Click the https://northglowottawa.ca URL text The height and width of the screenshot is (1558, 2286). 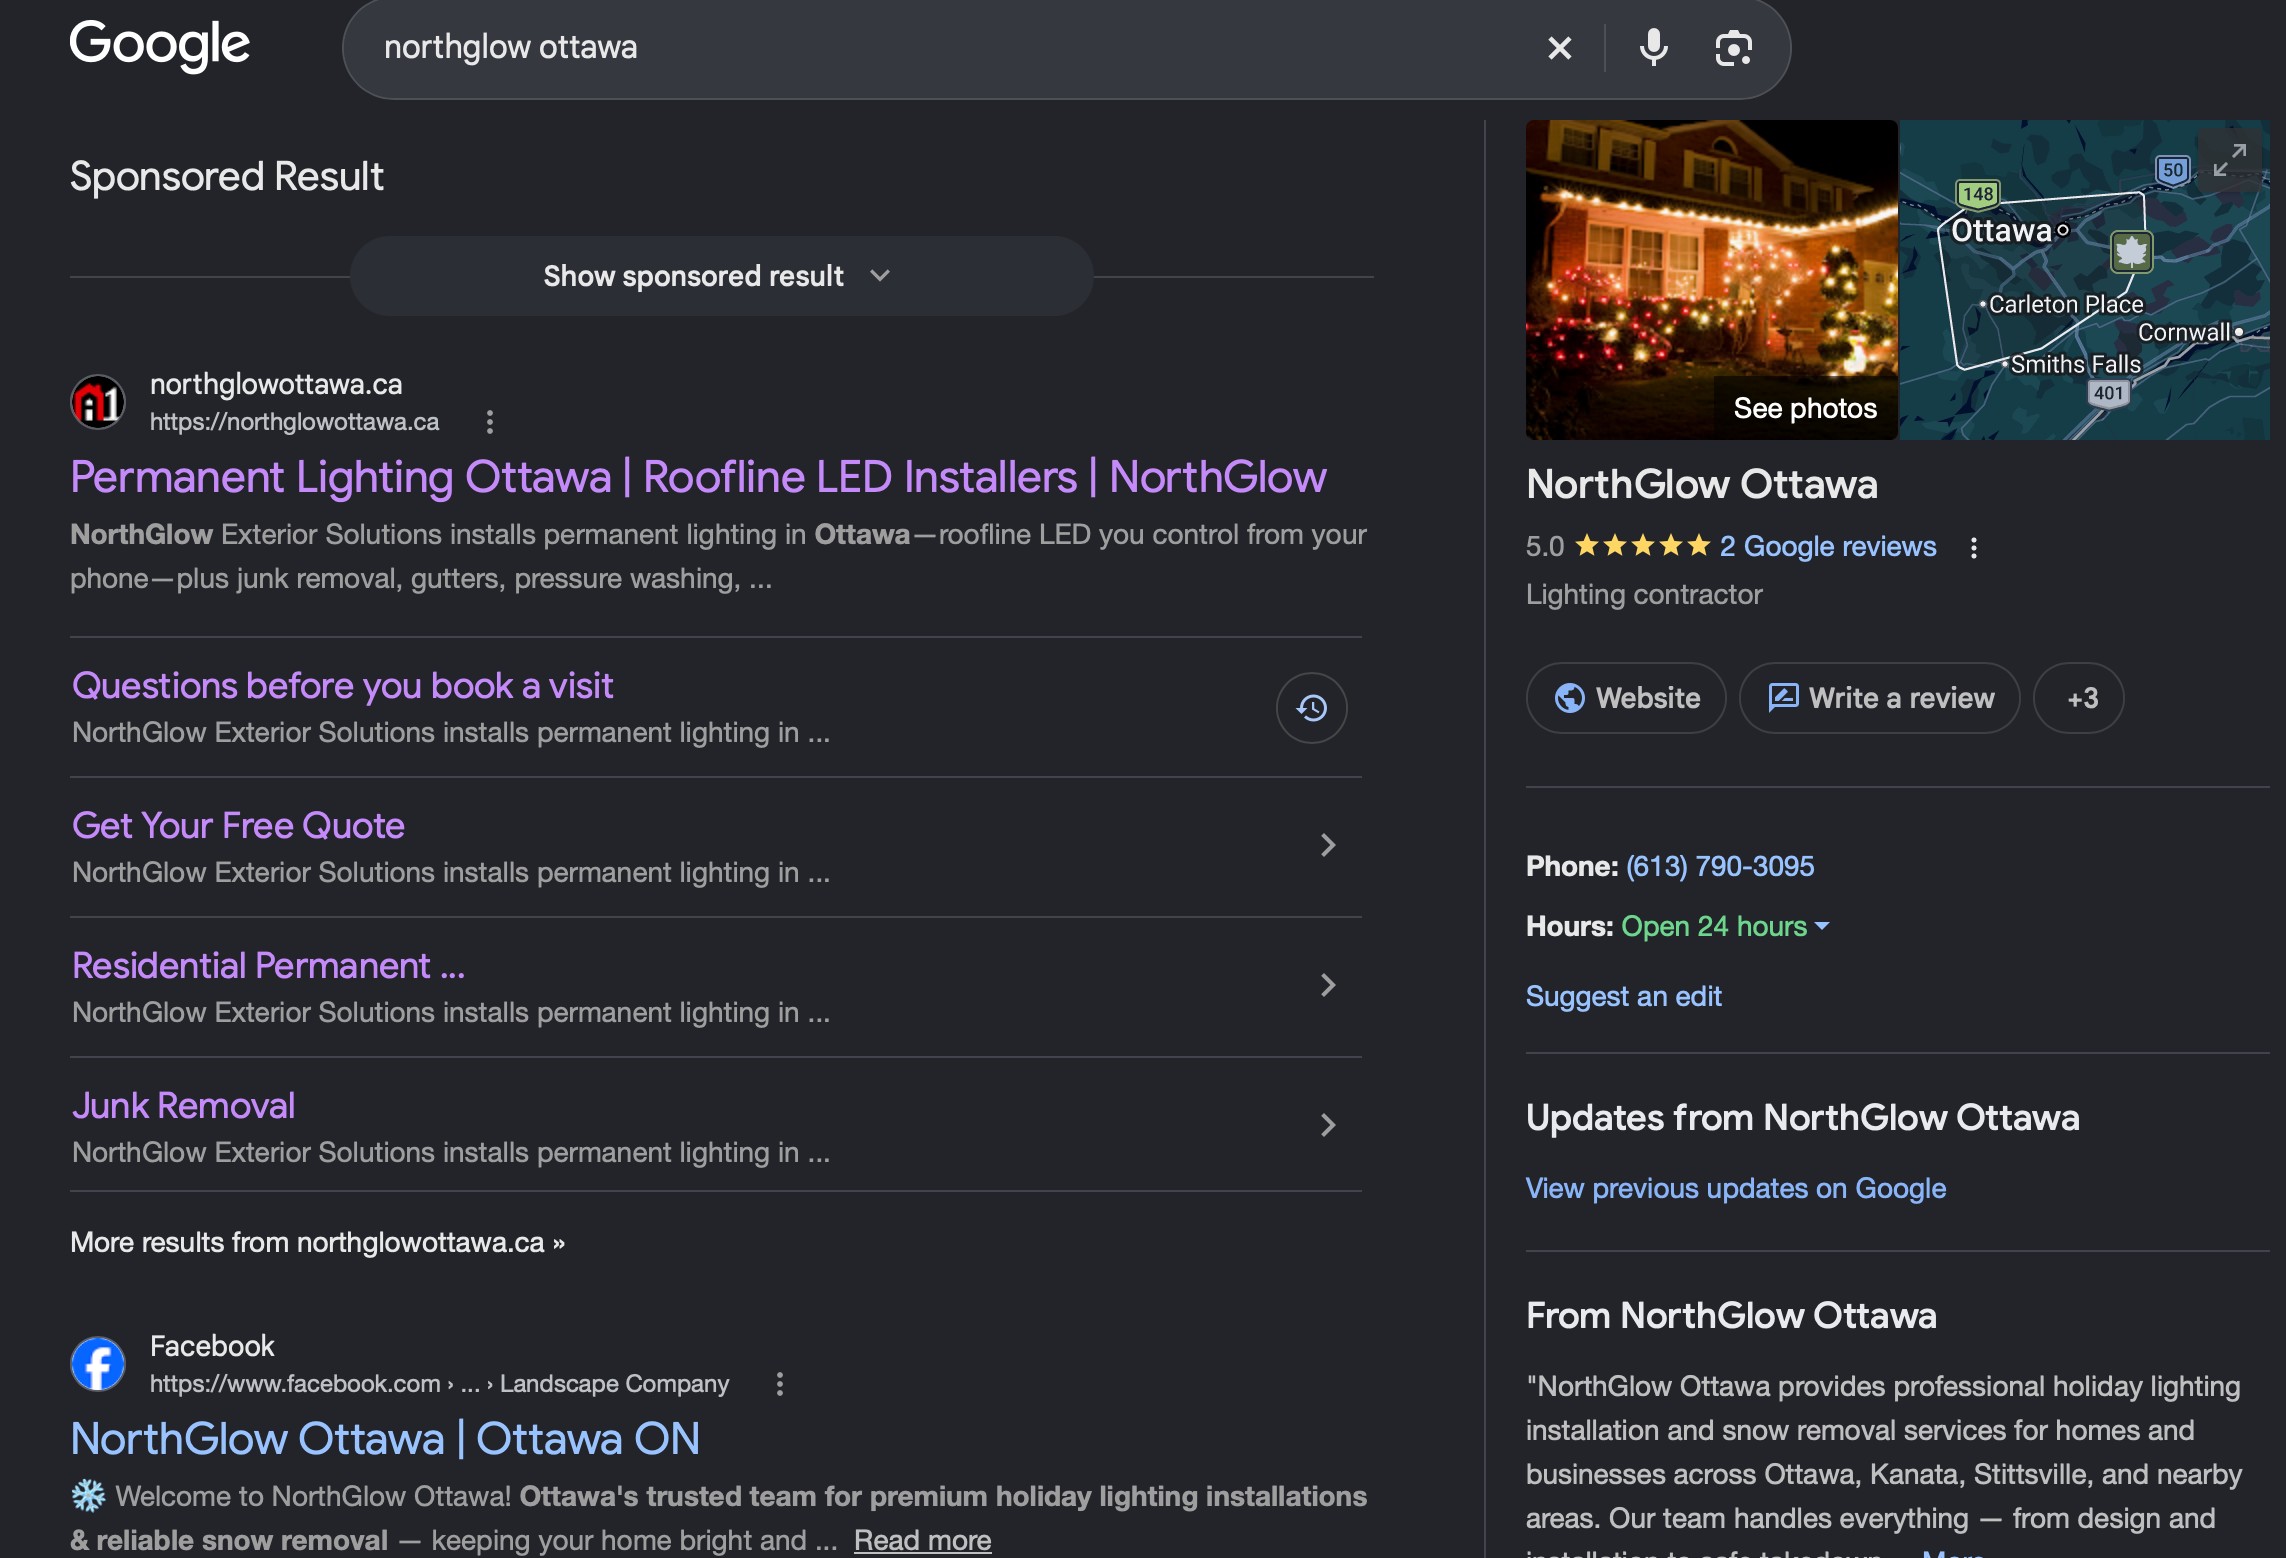(294, 422)
